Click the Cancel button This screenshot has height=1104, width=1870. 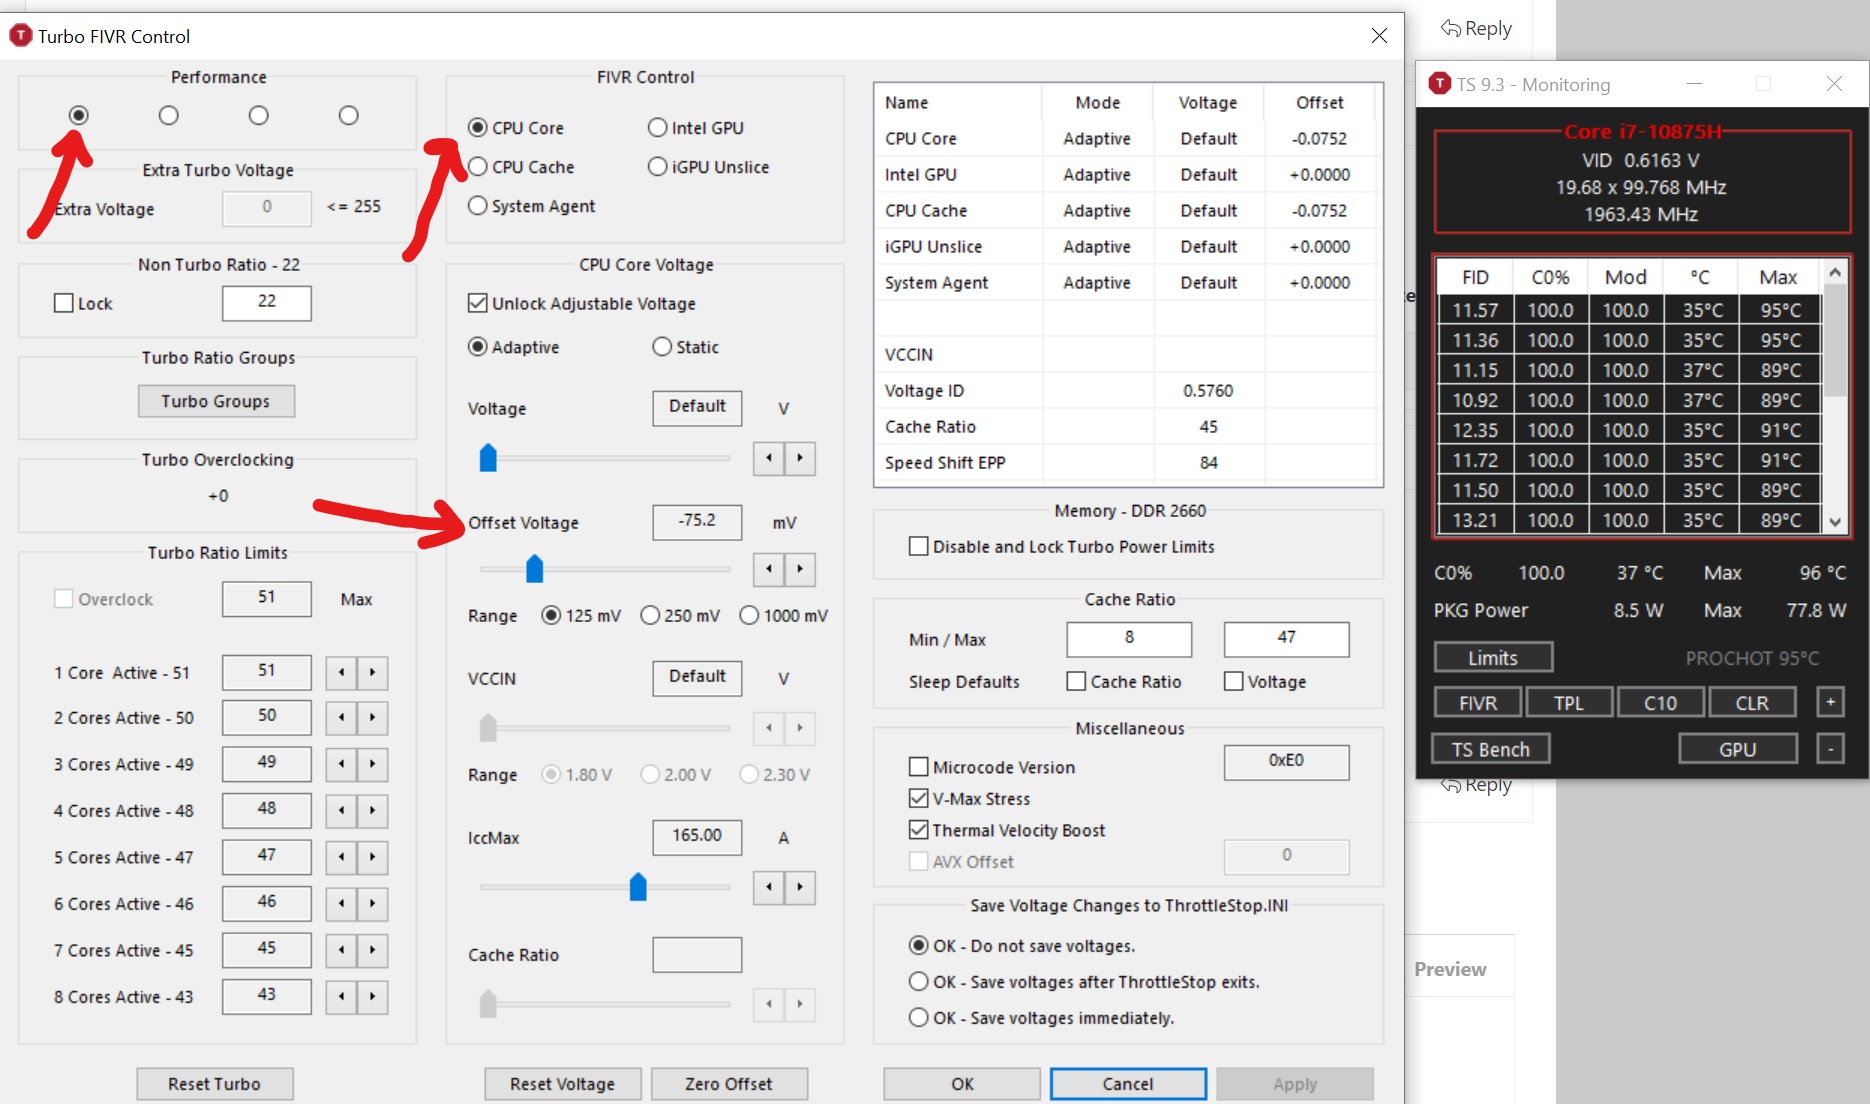pyautogui.click(x=1128, y=1084)
